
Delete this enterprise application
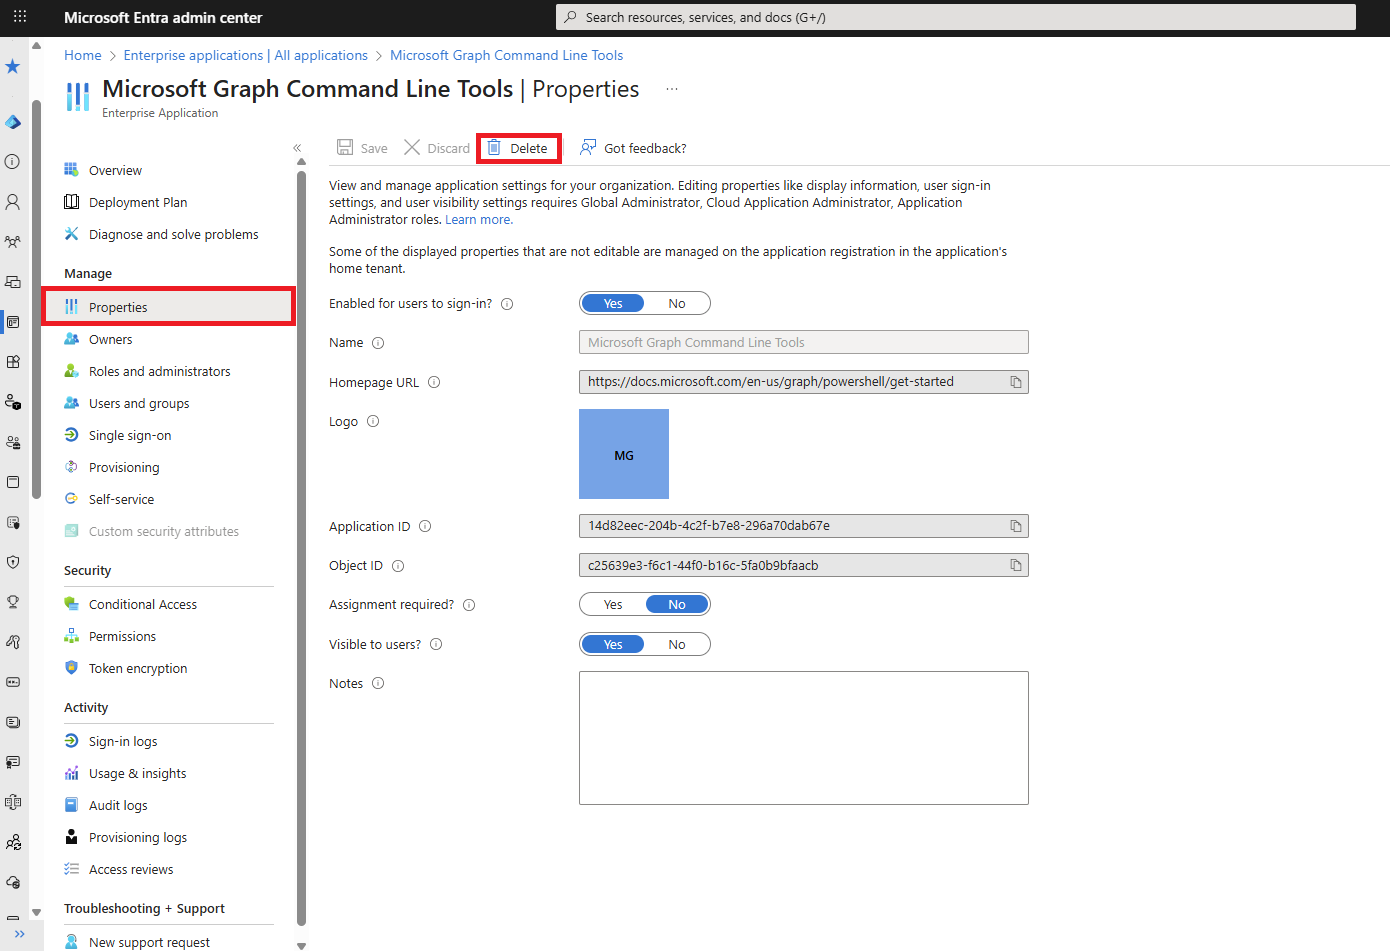518,148
